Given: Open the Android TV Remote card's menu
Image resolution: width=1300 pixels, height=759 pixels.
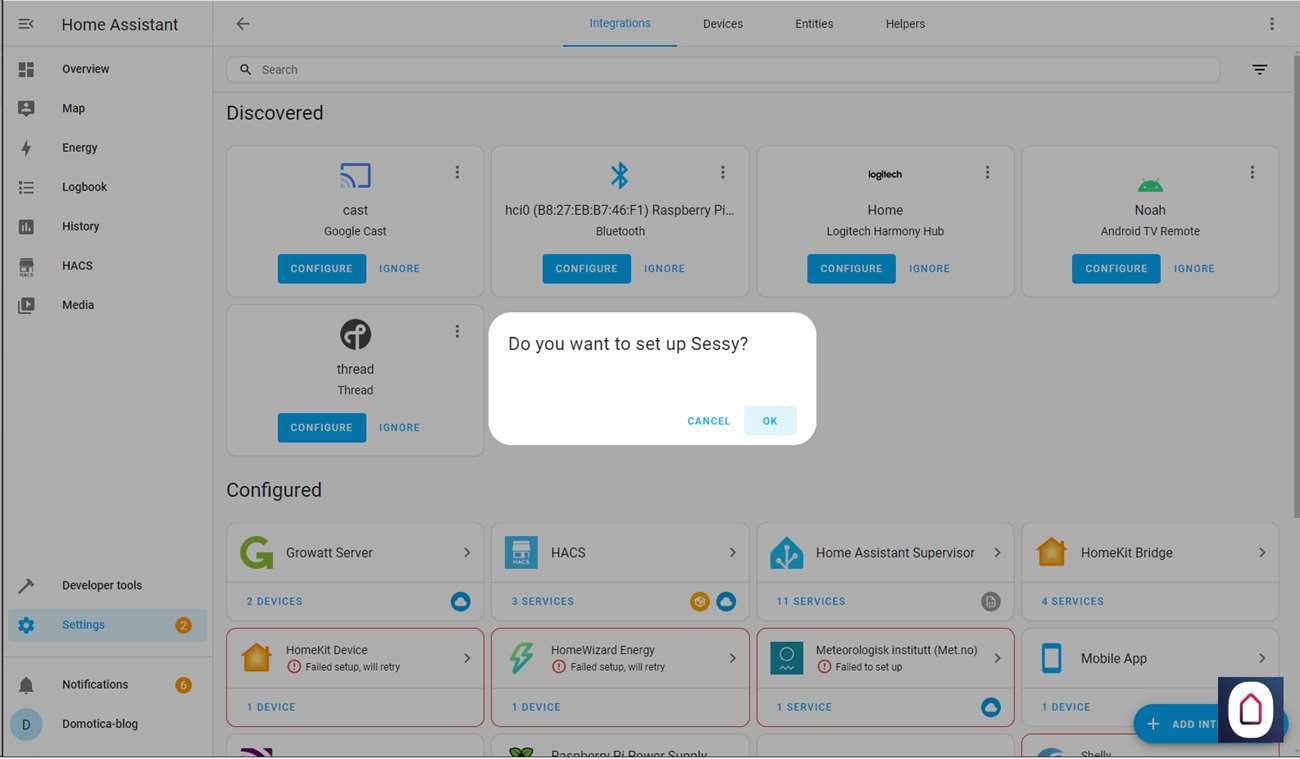Looking at the screenshot, I should point(1252,172).
